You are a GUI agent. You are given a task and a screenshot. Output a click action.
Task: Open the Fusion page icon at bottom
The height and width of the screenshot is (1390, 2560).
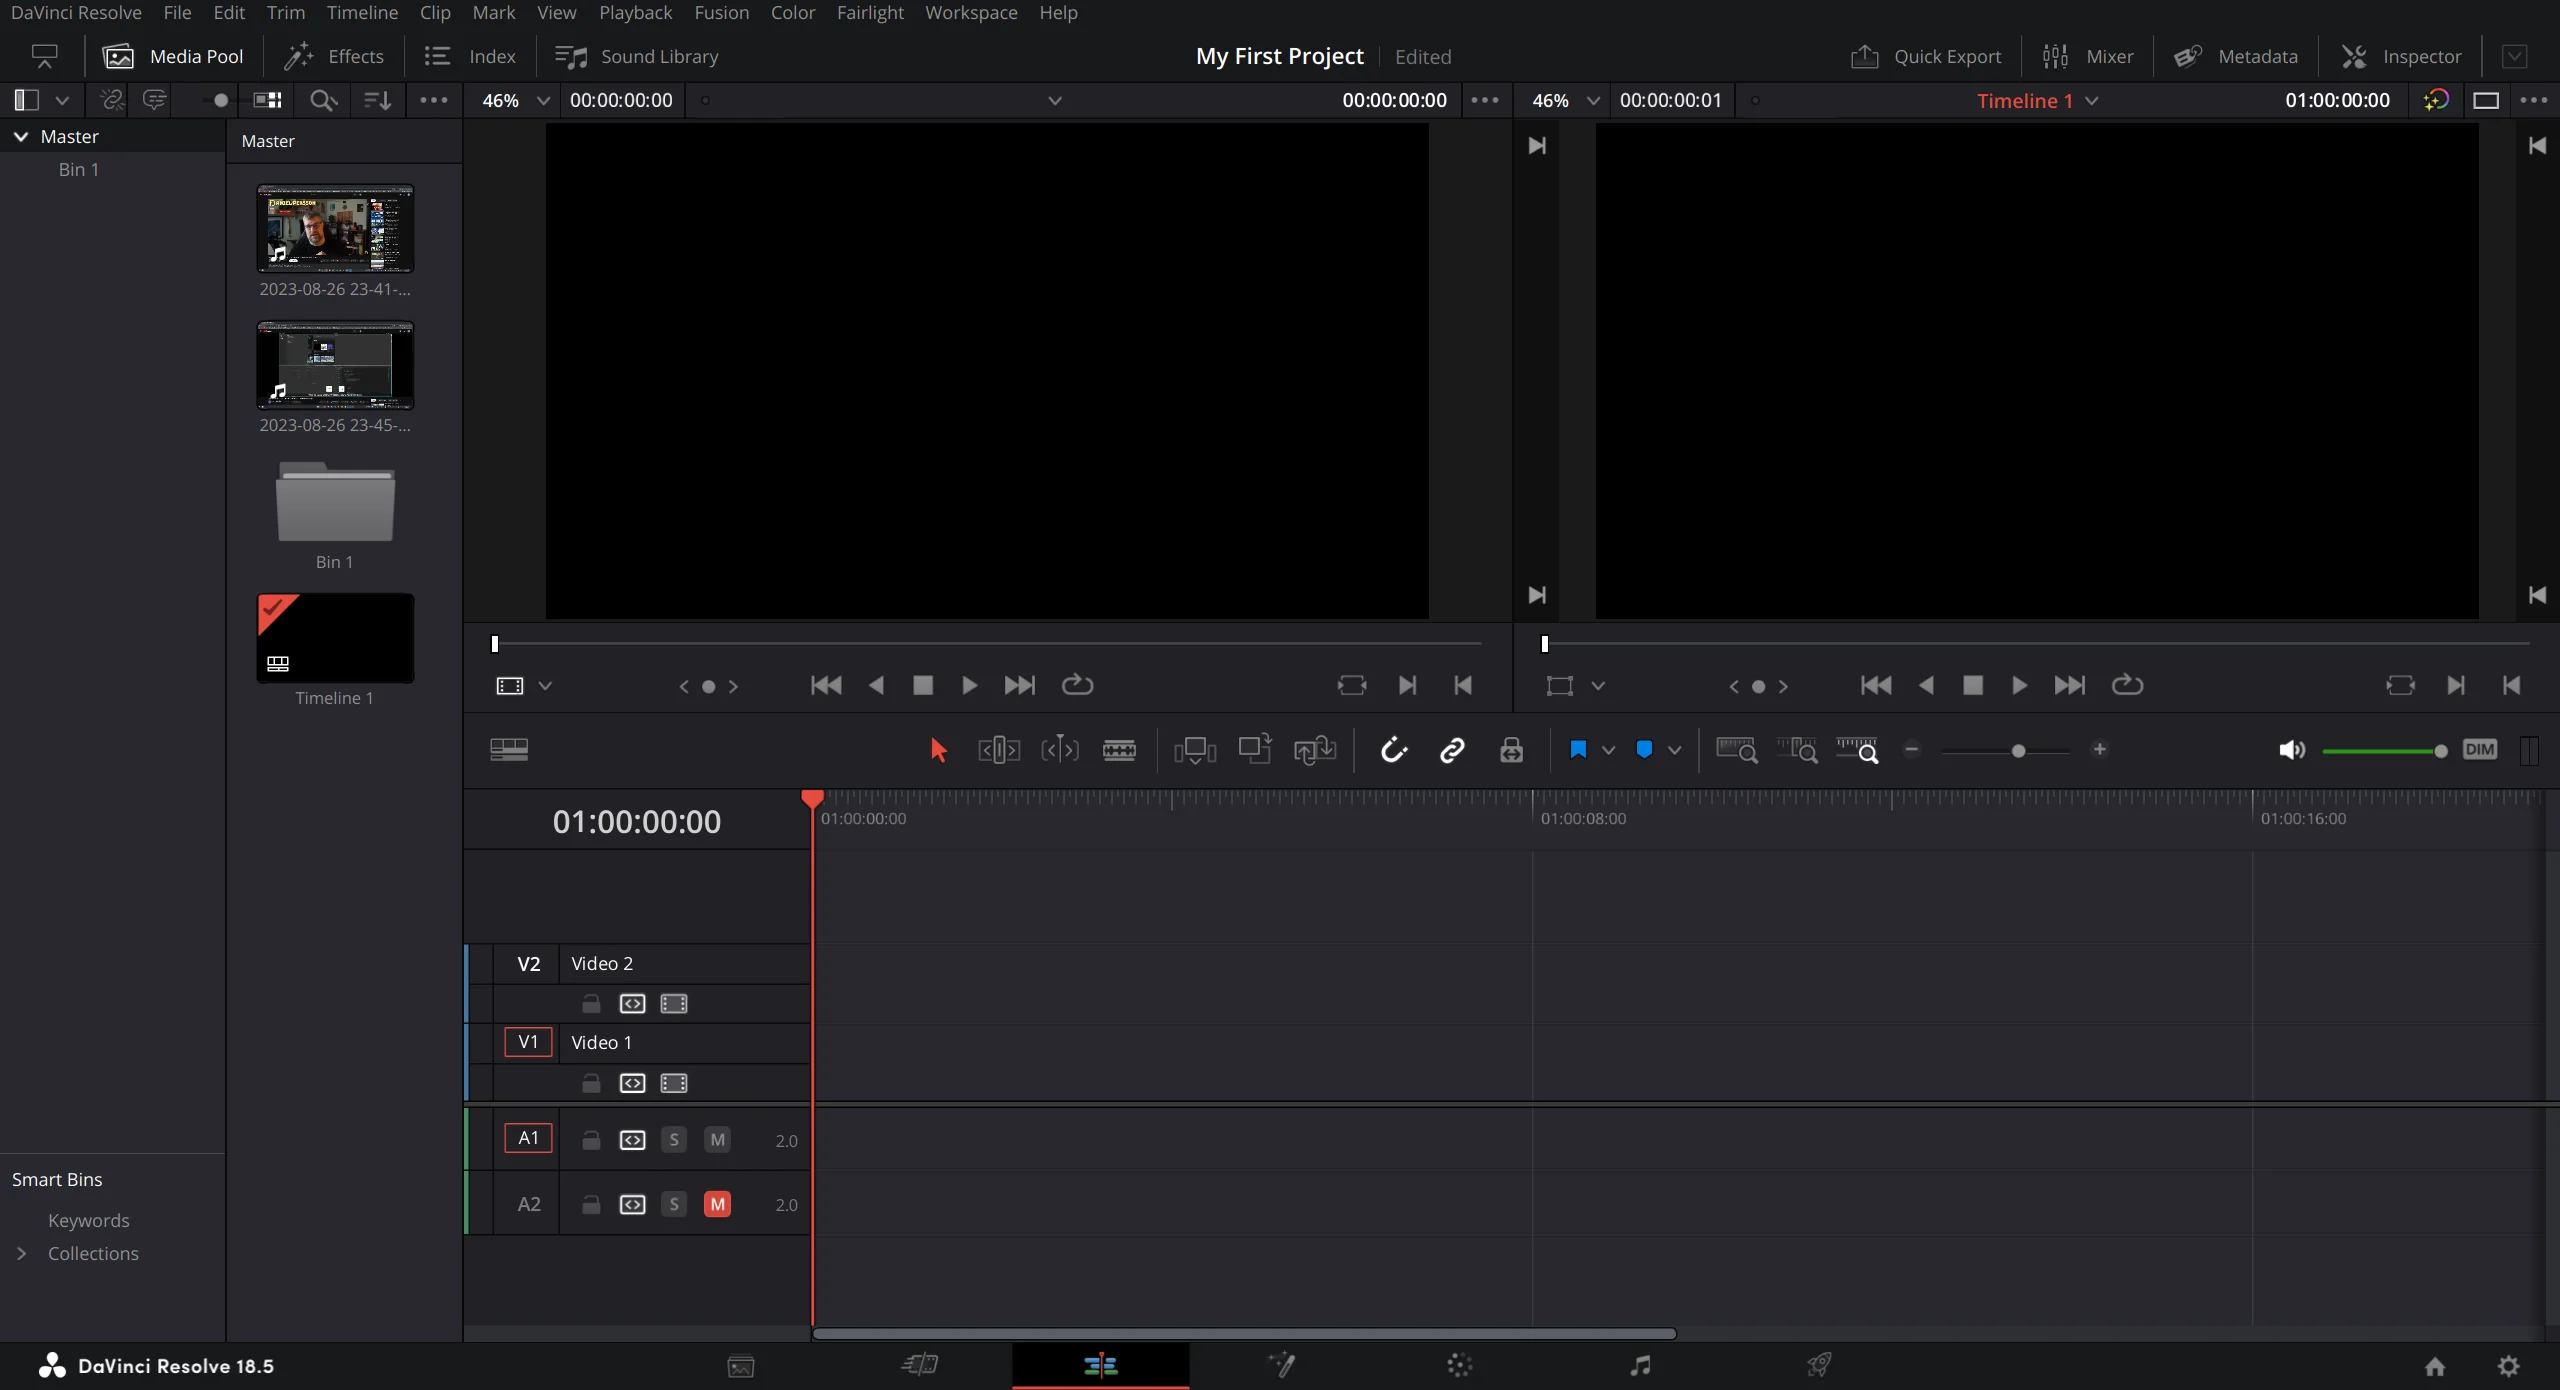coord(1281,1365)
